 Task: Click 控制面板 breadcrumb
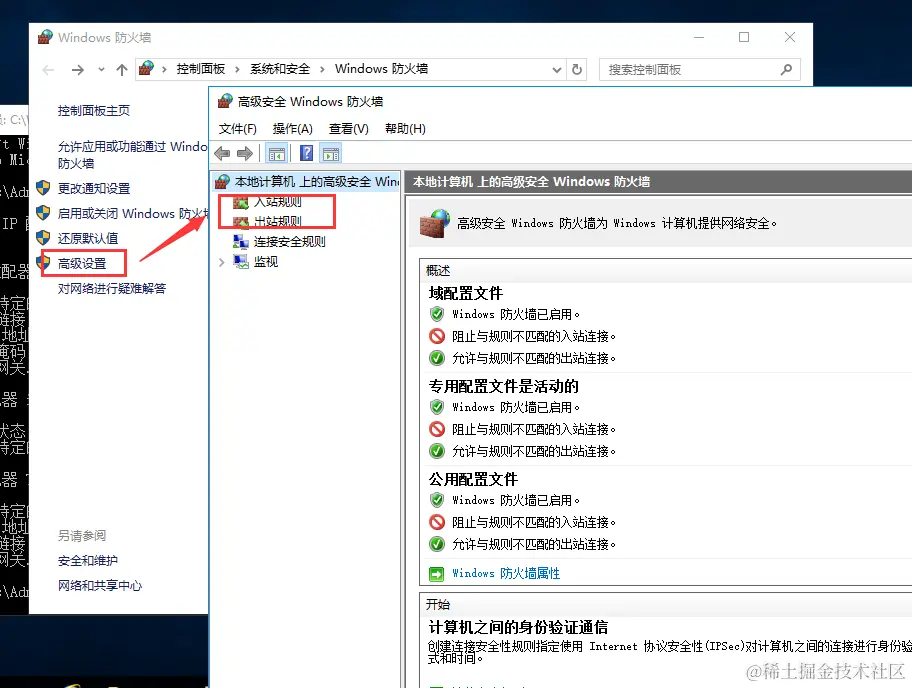201,69
